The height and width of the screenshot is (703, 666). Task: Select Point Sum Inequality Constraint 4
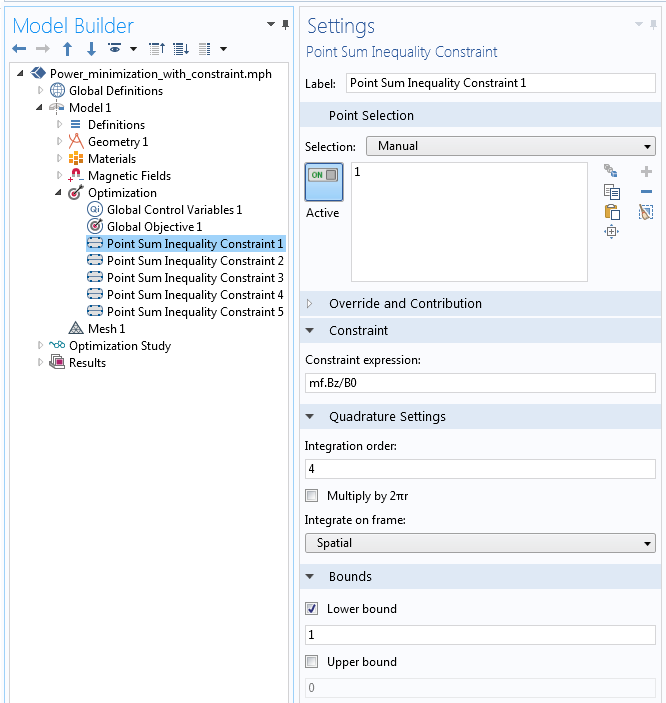(x=195, y=295)
